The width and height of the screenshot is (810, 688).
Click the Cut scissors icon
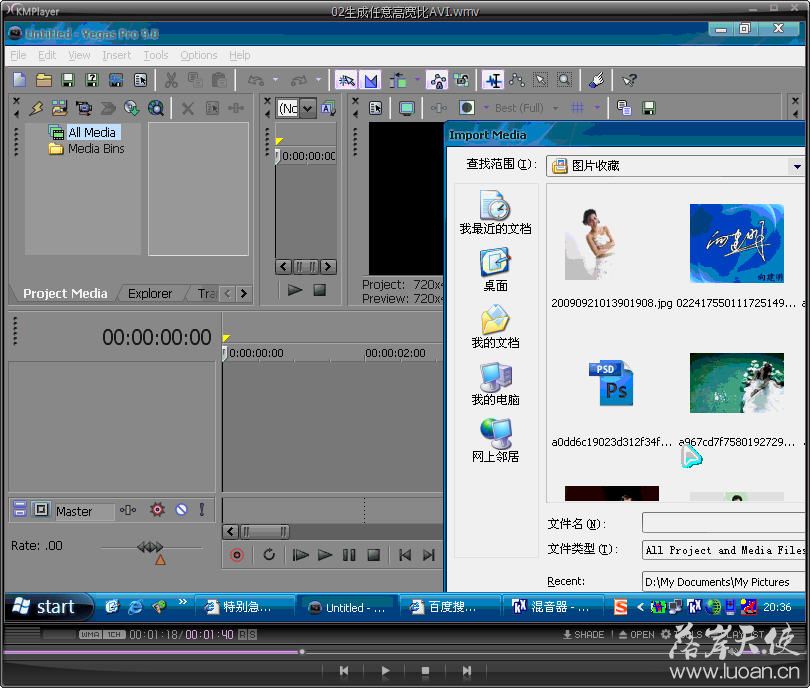click(x=171, y=80)
